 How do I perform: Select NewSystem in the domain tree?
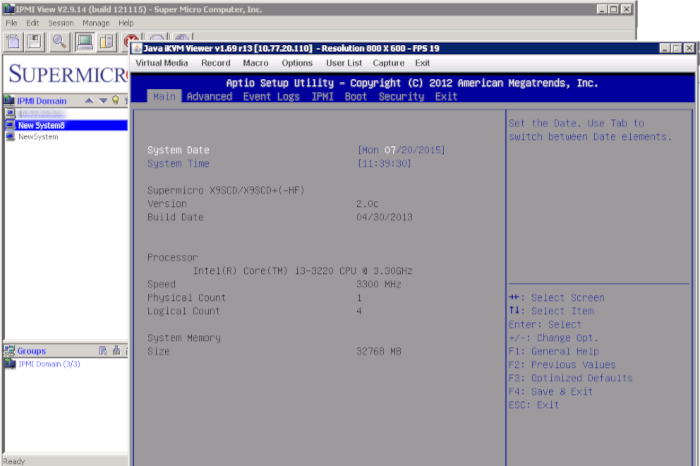pyautogui.click(x=38, y=137)
